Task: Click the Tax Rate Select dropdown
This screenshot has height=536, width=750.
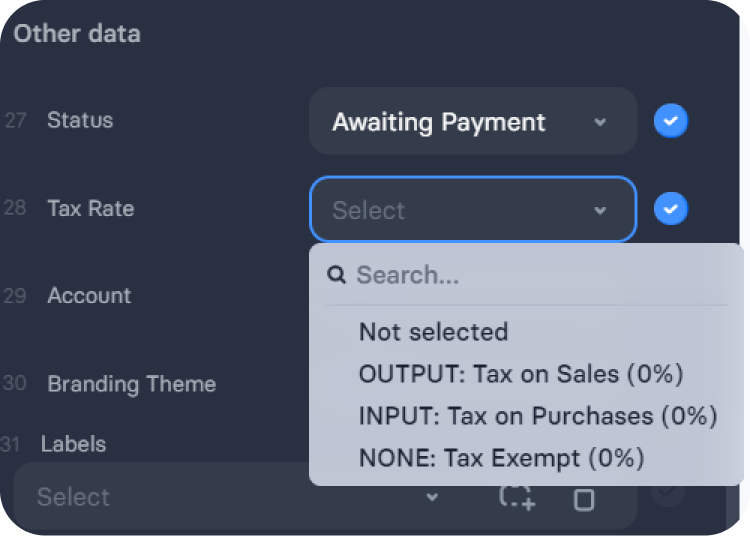Action: pos(473,209)
